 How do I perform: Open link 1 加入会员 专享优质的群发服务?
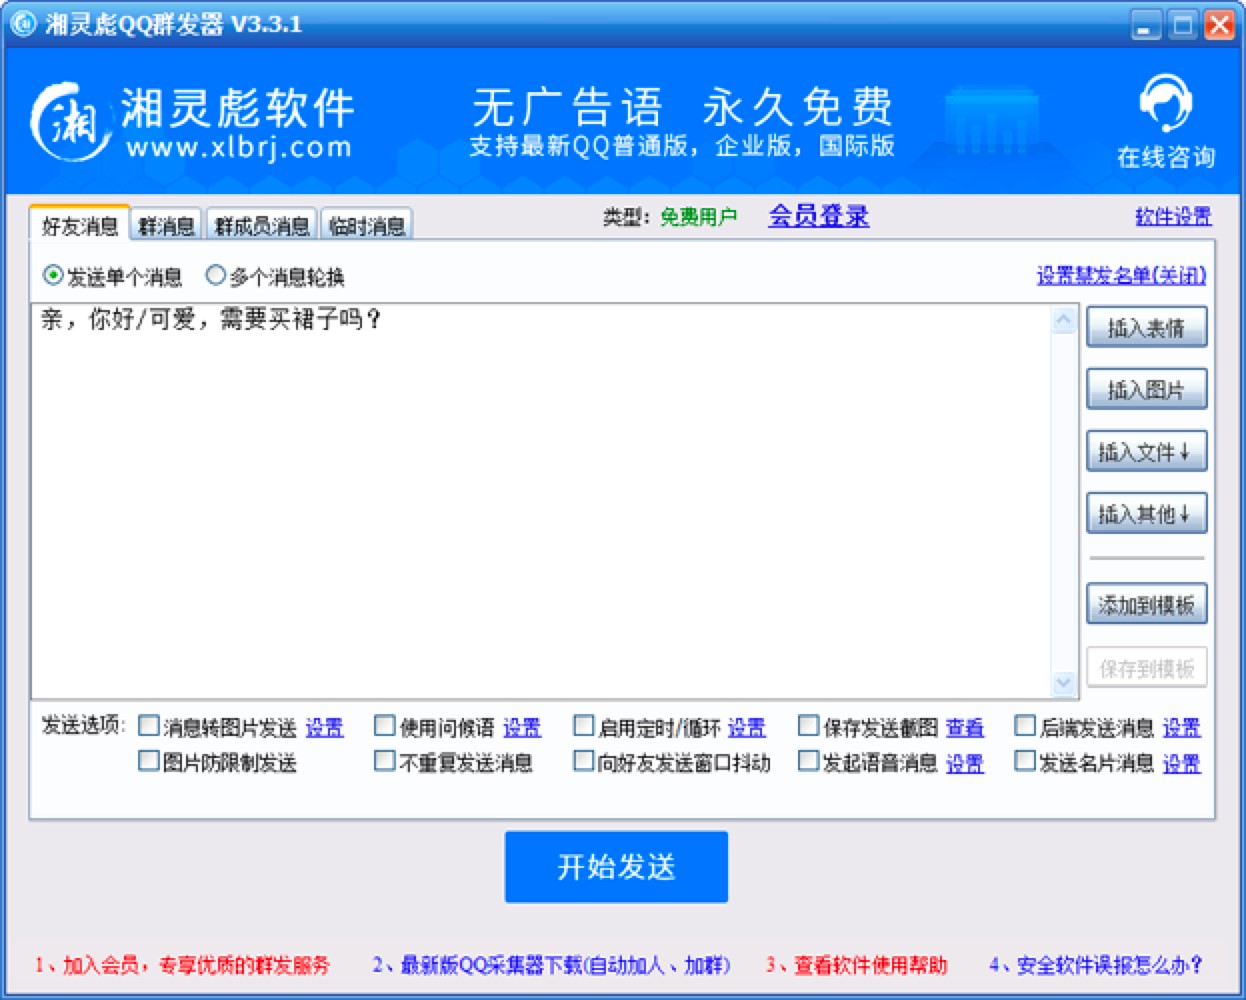[x=182, y=966]
